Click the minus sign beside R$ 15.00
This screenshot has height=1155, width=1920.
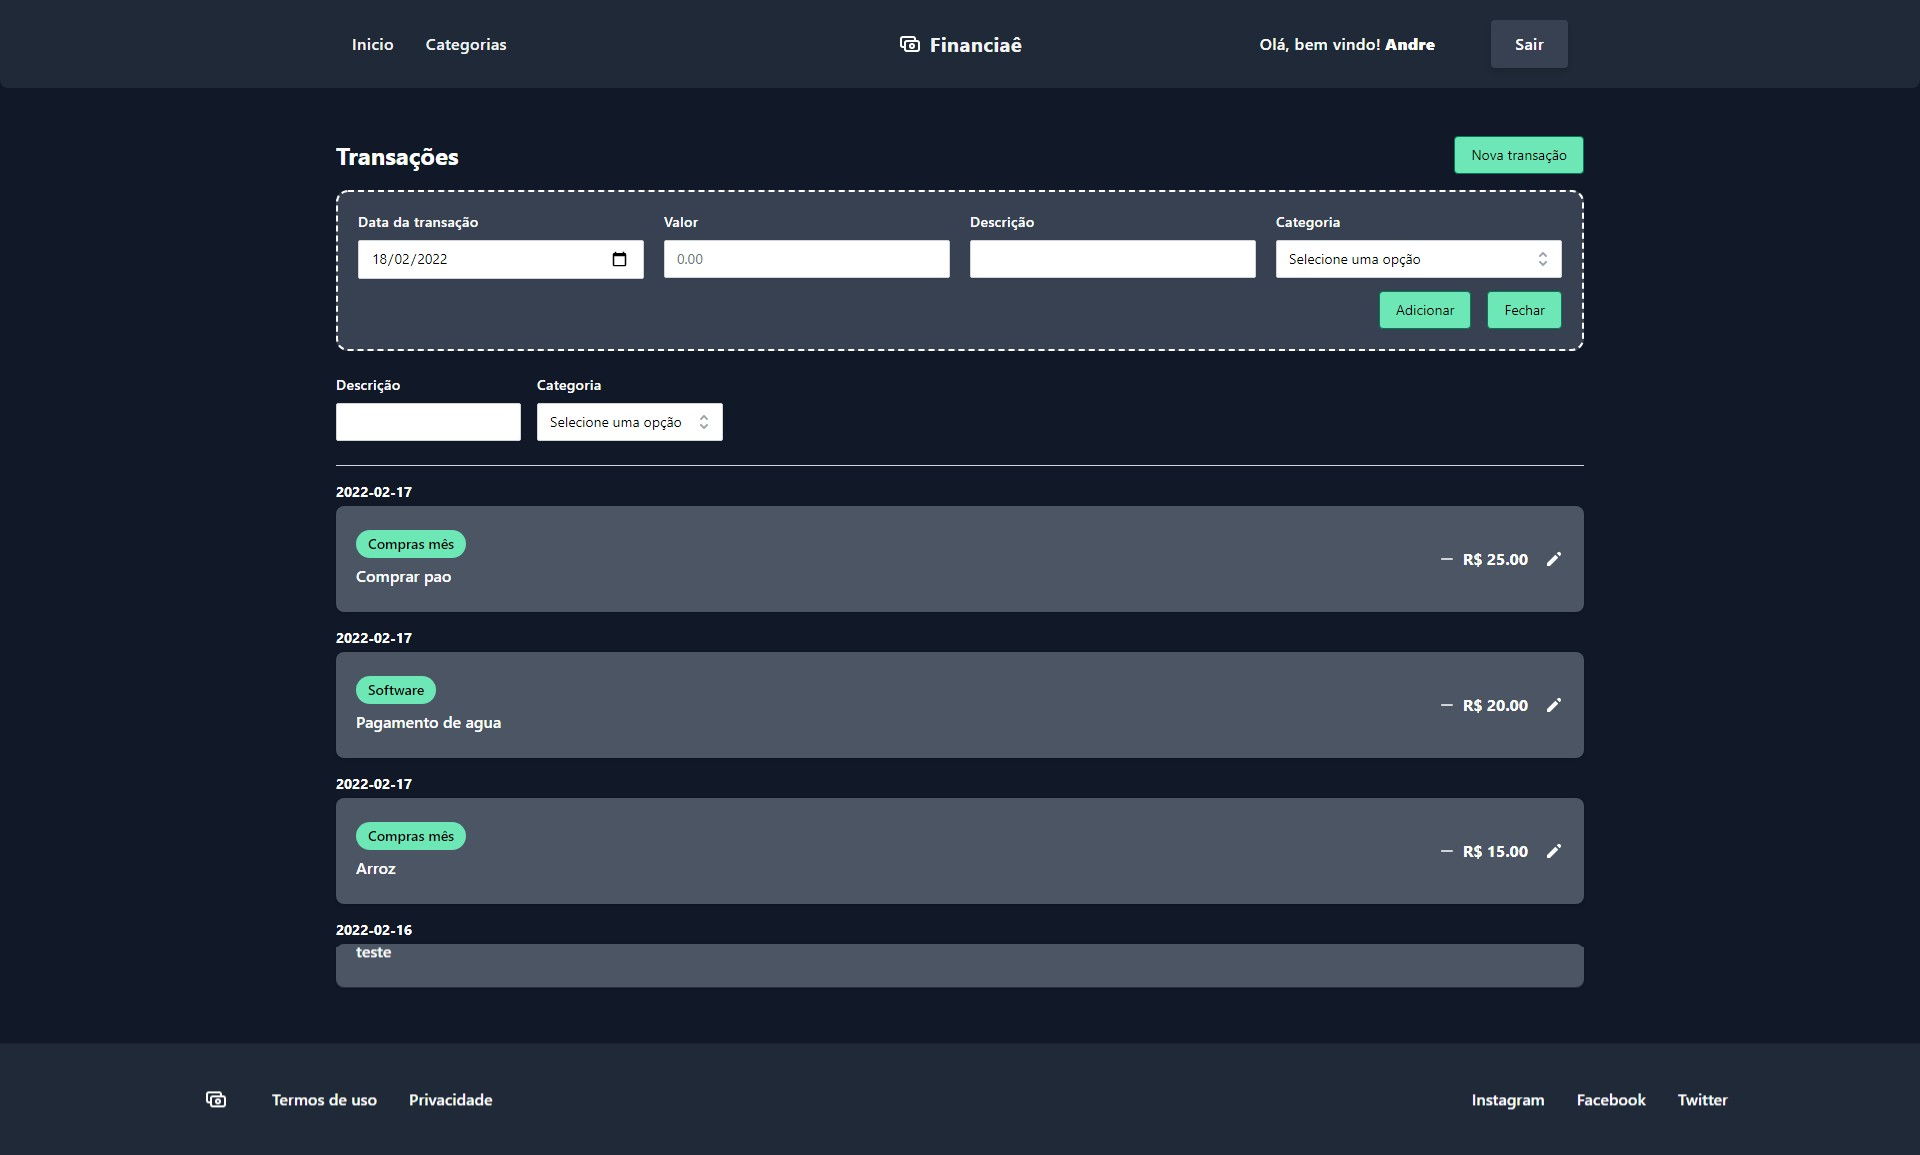[x=1446, y=851]
